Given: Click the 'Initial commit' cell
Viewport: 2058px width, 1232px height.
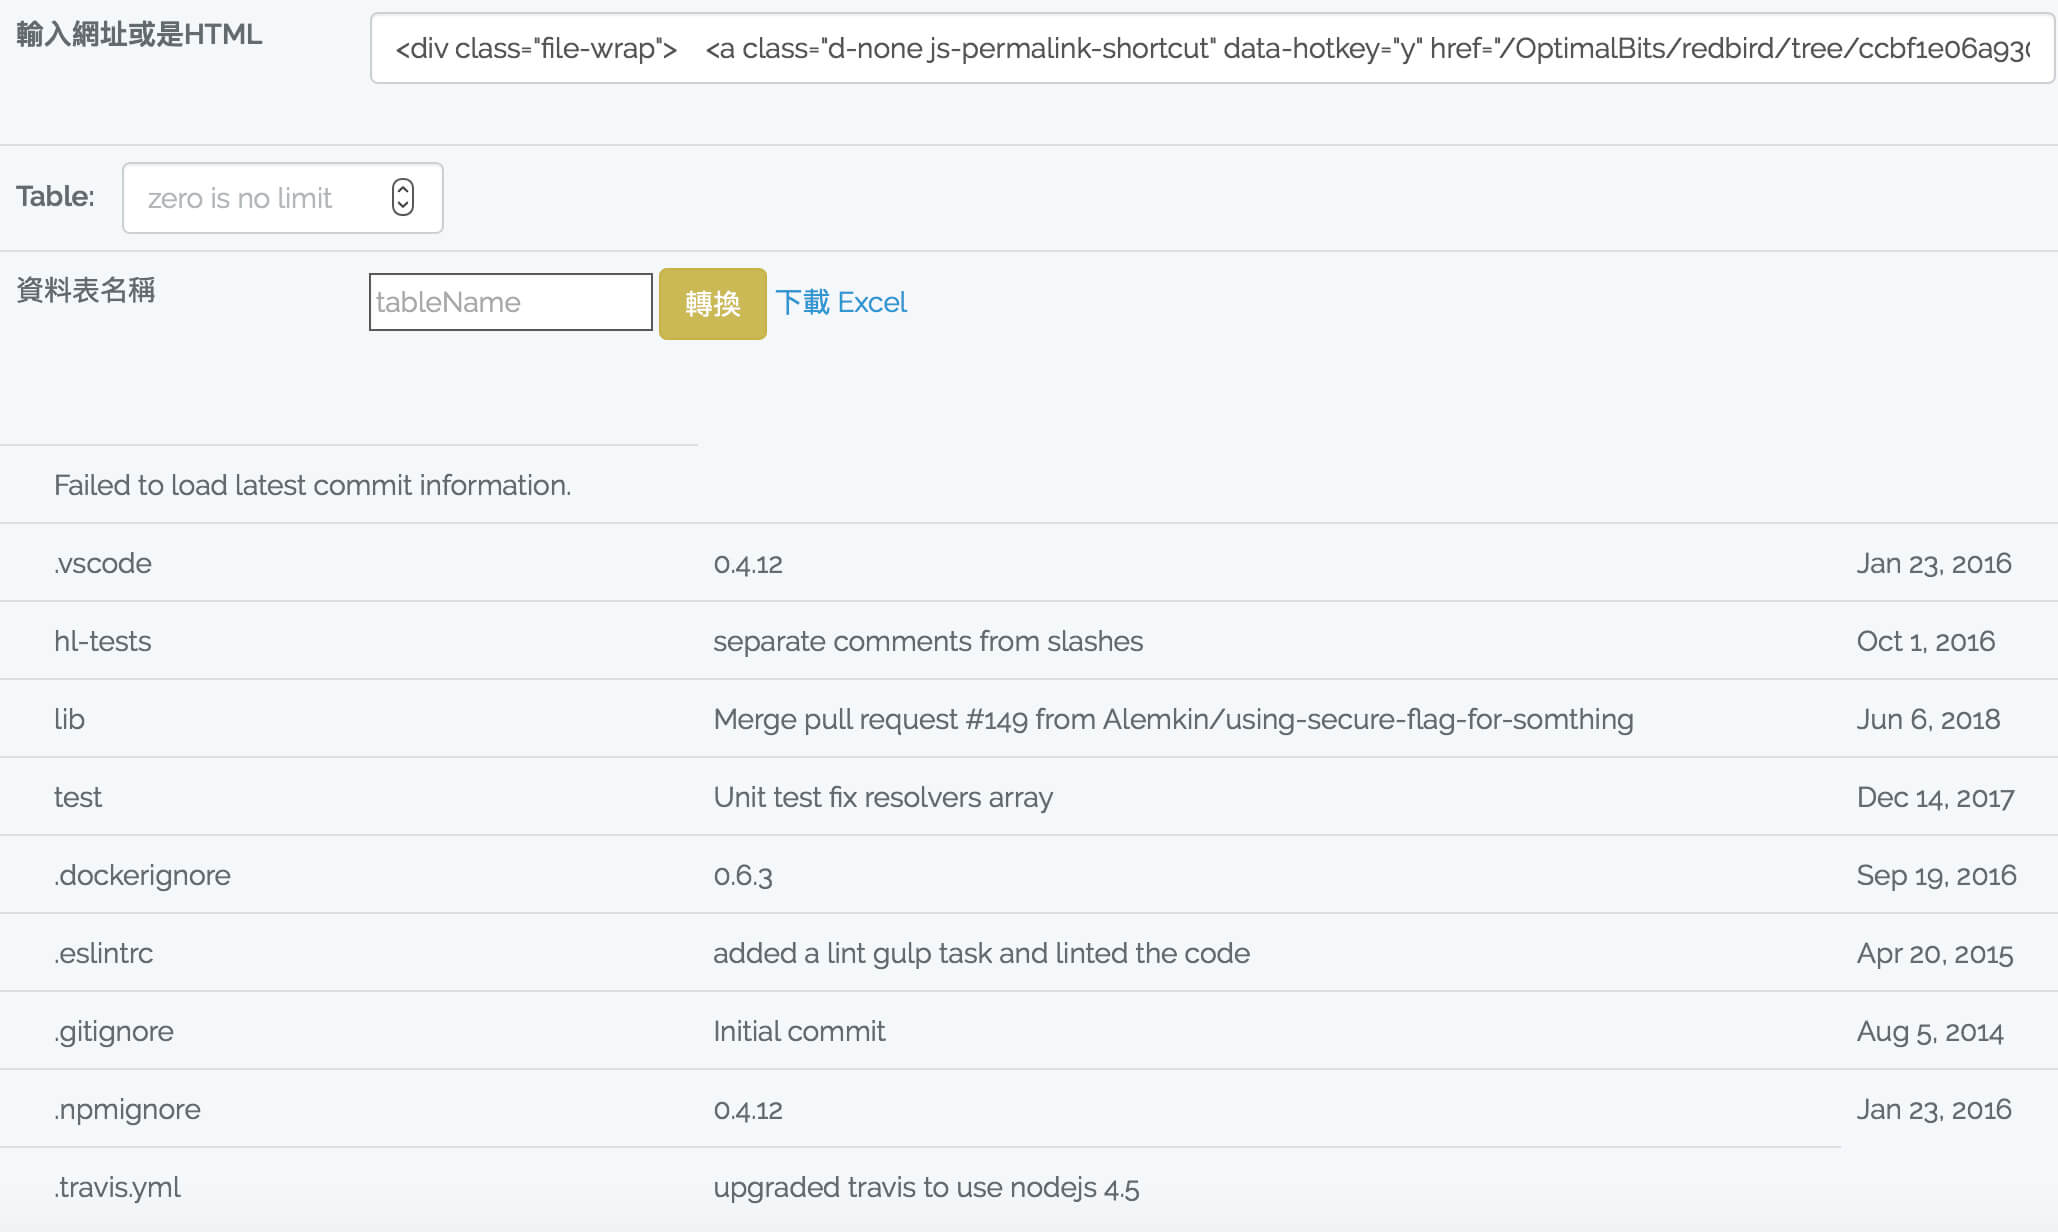Looking at the screenshot, I should [799, 1031].
